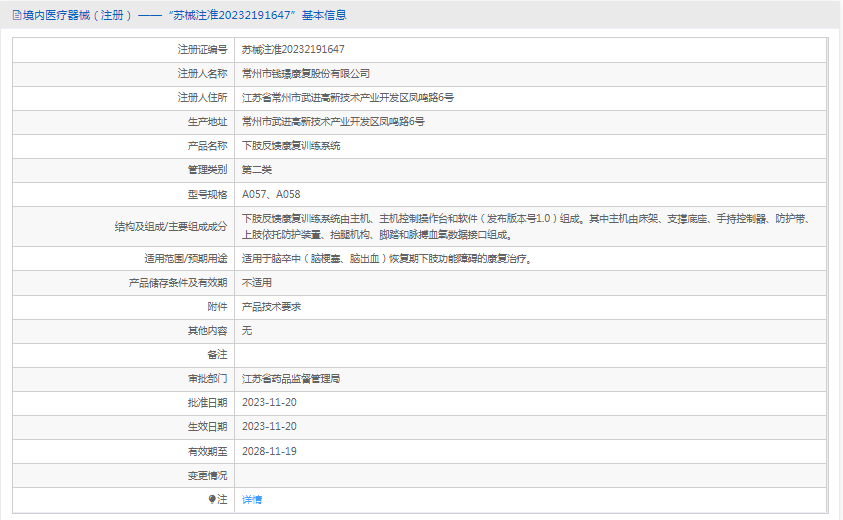The image size is (843, 520).
Task: Click the 备注 label
Action: click(x=217, y=355)
